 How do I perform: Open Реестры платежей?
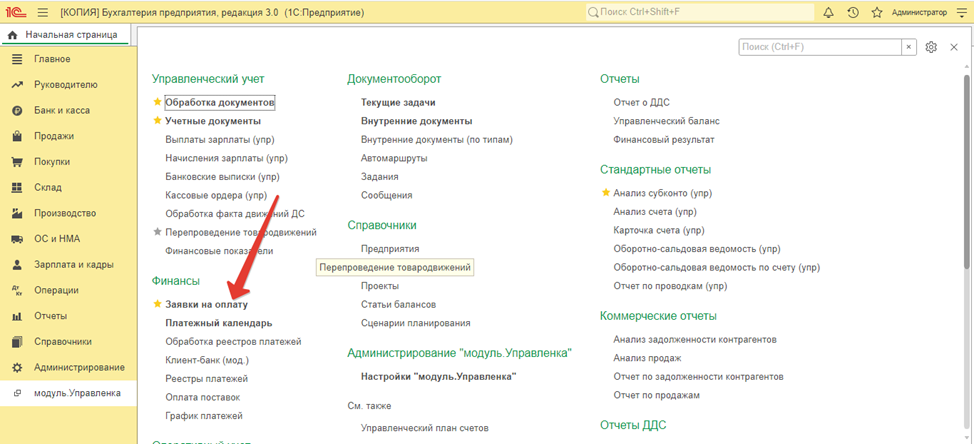(207, 378)
